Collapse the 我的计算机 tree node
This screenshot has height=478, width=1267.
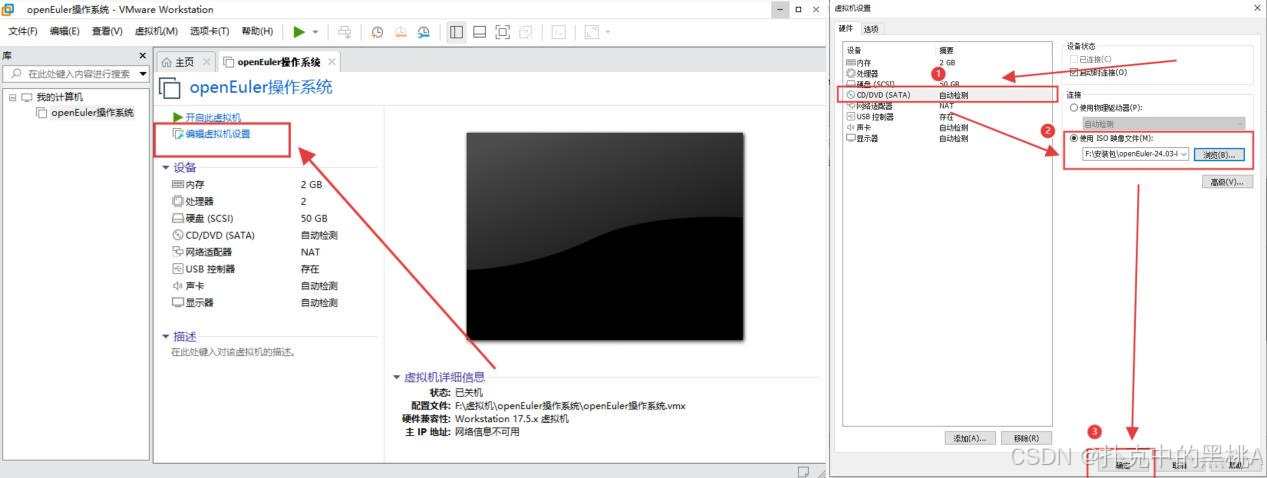click(x=12, y=97)
